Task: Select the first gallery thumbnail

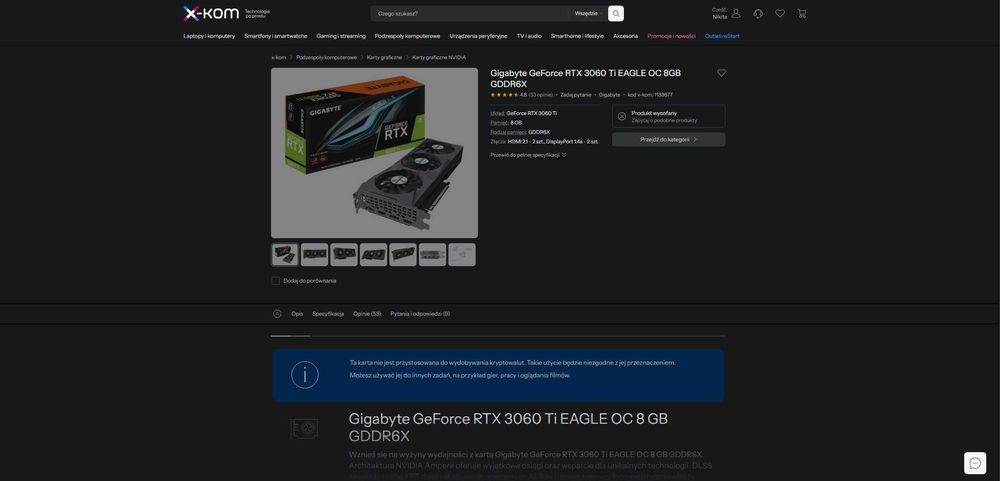Action: click(x=284, y=255)
